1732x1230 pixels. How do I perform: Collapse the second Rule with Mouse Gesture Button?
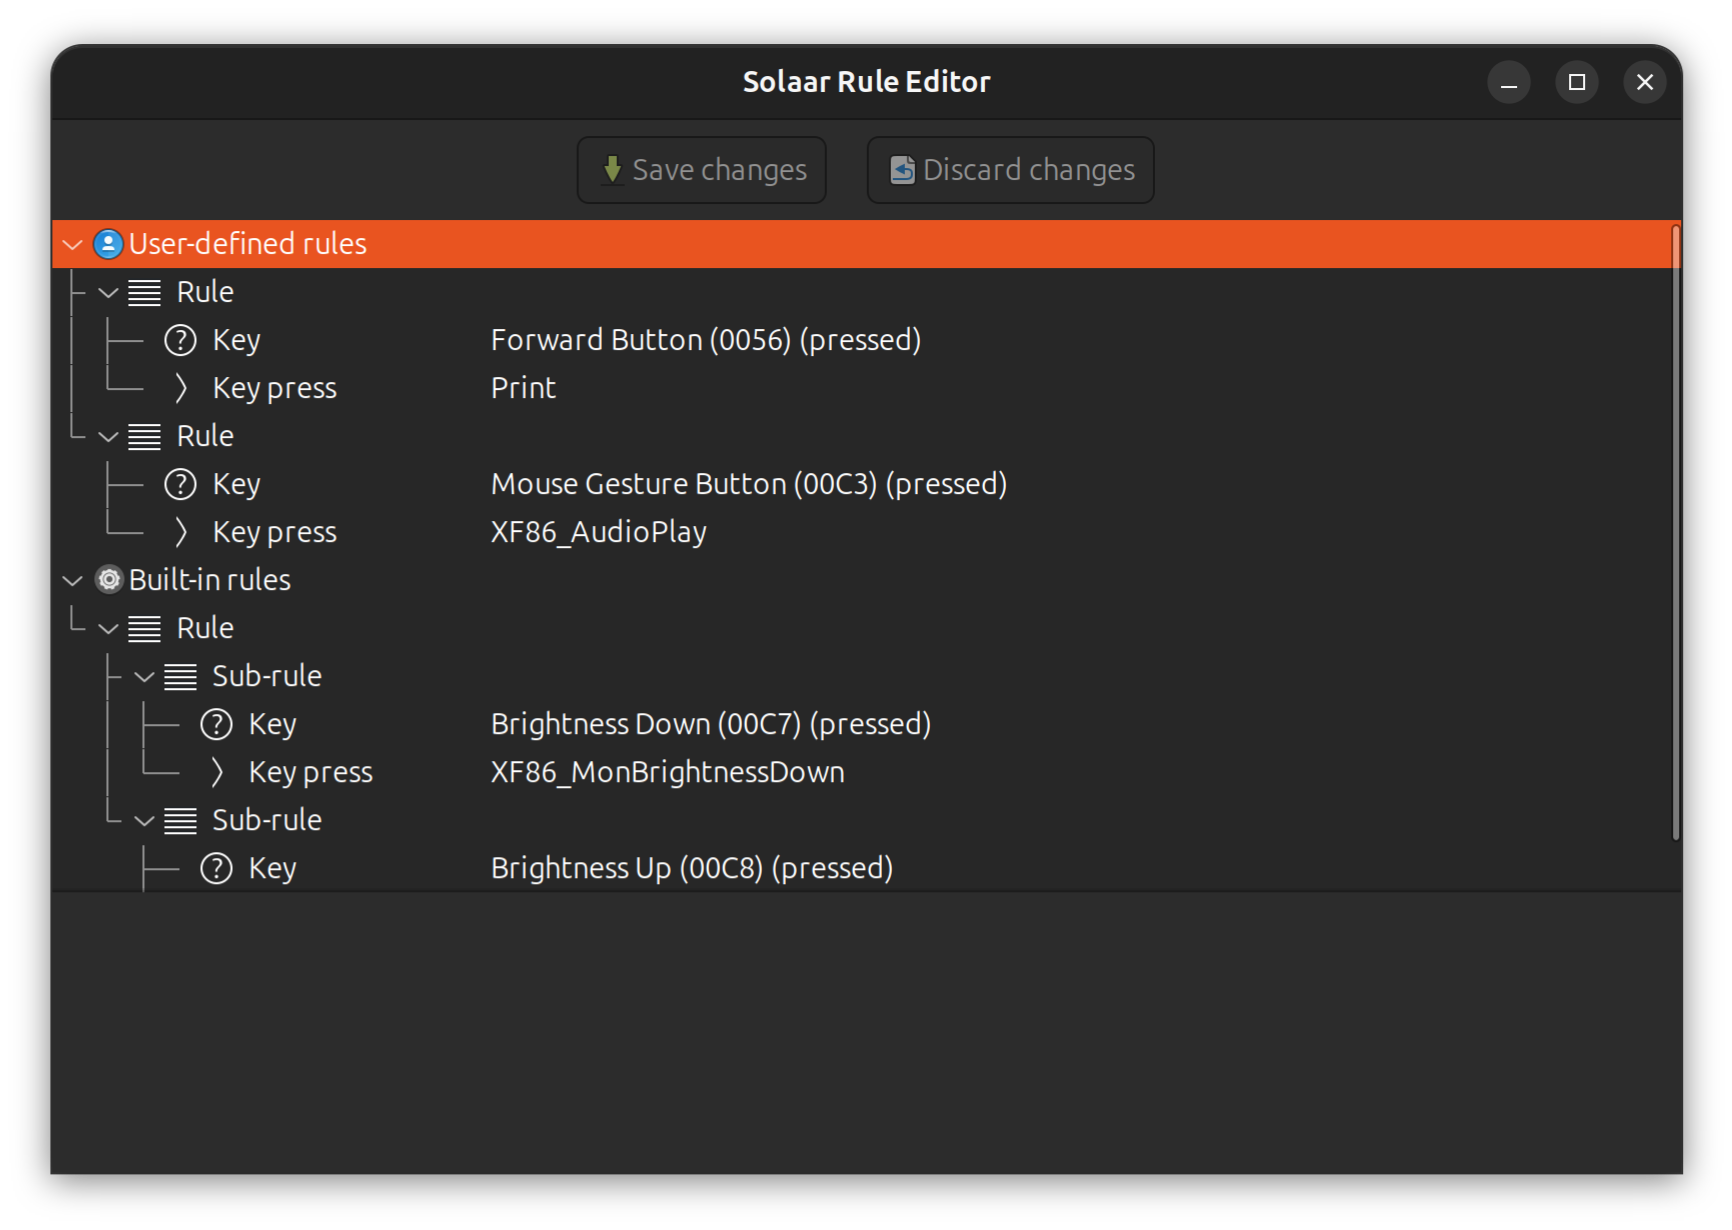point(108,437)
